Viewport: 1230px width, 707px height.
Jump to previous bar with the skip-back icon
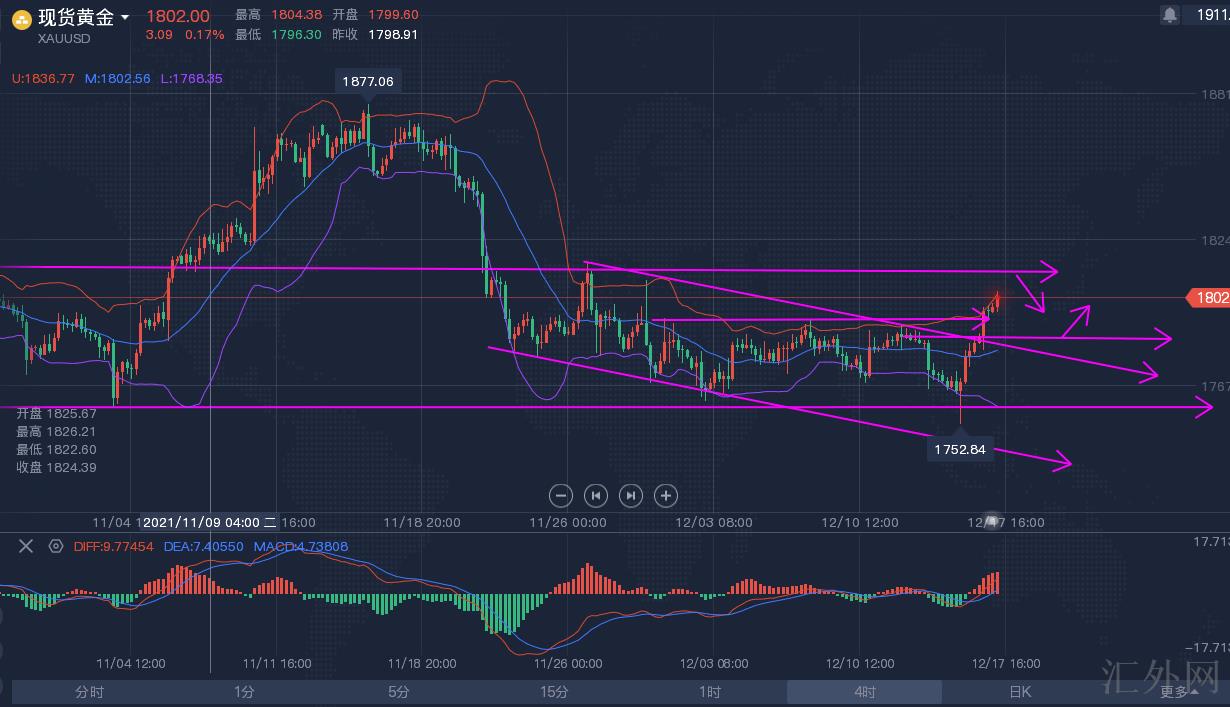[596, 495]
